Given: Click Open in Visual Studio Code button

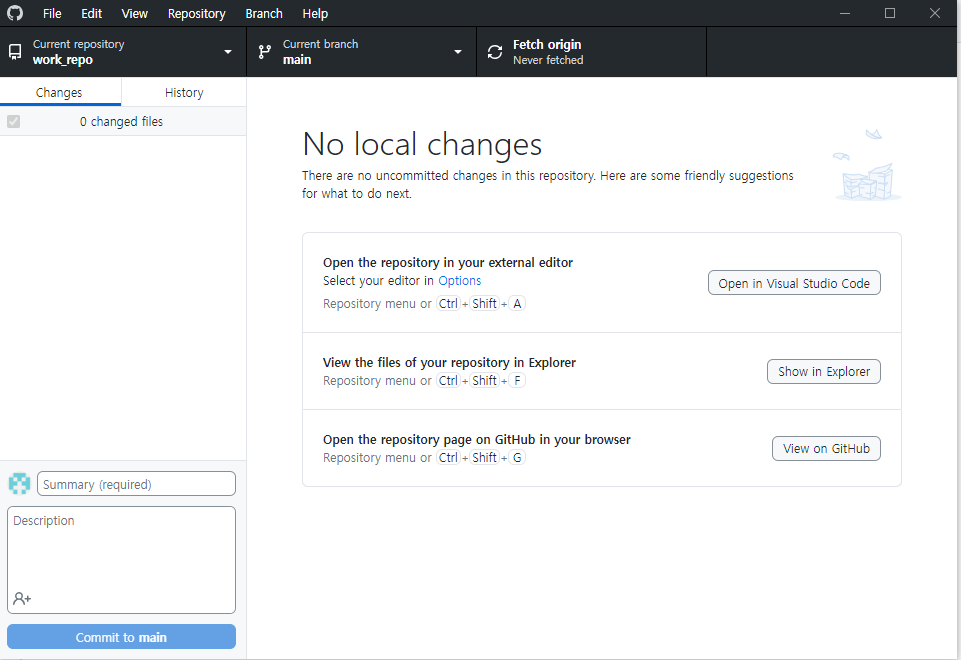Looking at the screenshot, I should 794,283.
